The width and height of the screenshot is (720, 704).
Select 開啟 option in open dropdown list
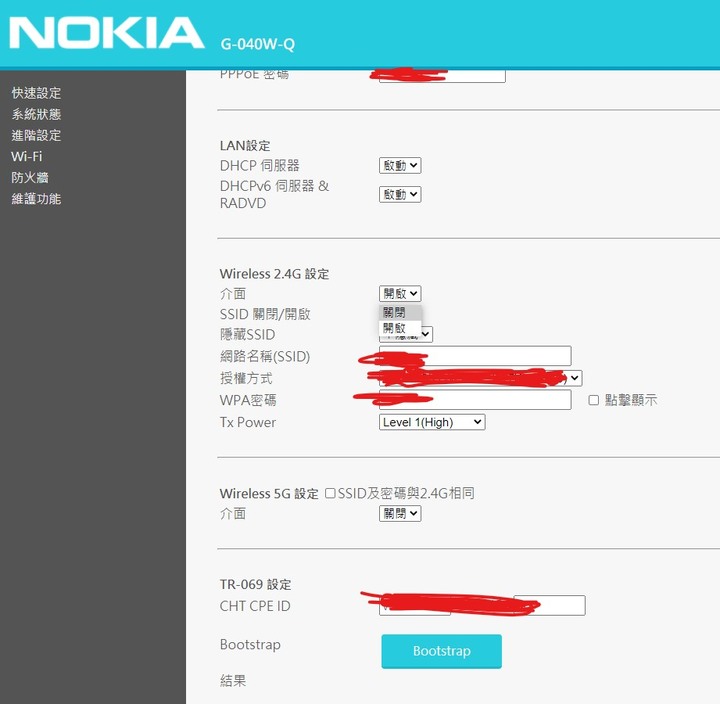click(x=400, y=328)
